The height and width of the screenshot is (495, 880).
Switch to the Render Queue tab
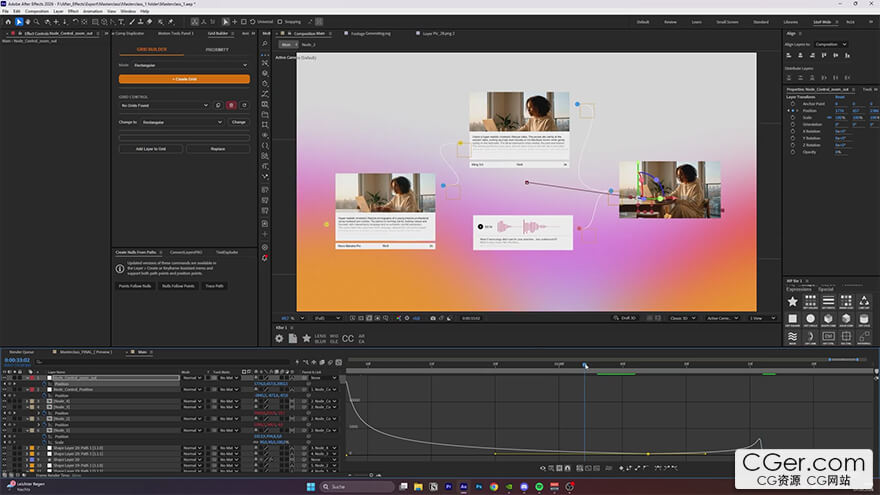click(21, 352)
